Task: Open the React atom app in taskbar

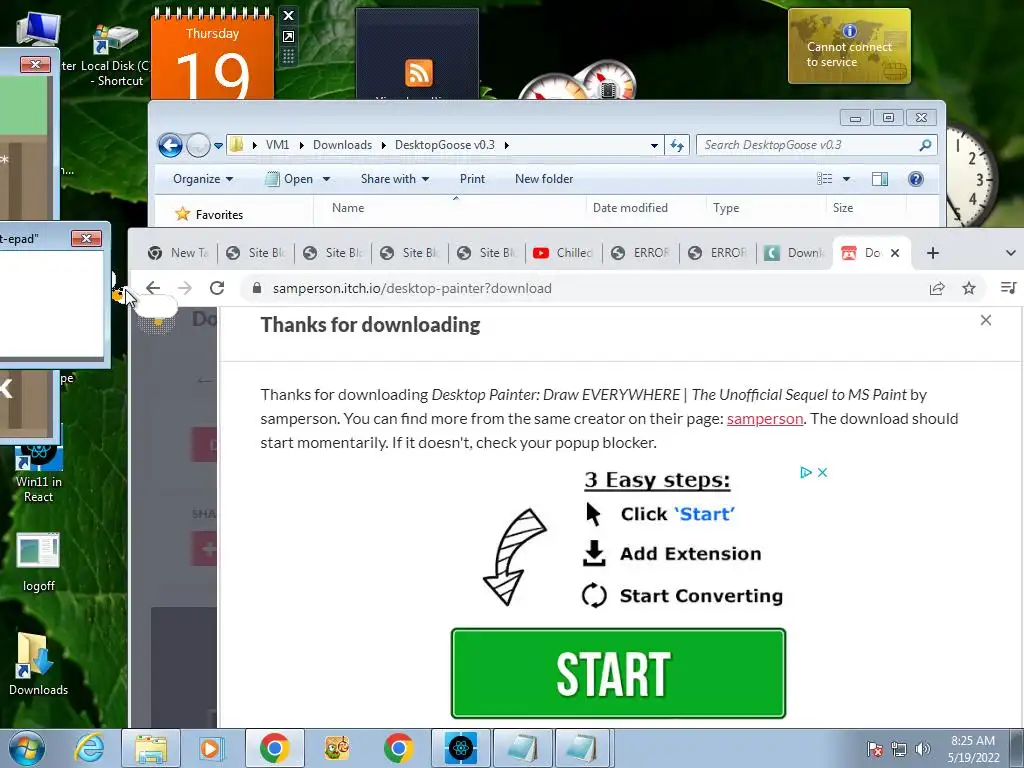Action: pyautogui.click(x=461, y=748)
